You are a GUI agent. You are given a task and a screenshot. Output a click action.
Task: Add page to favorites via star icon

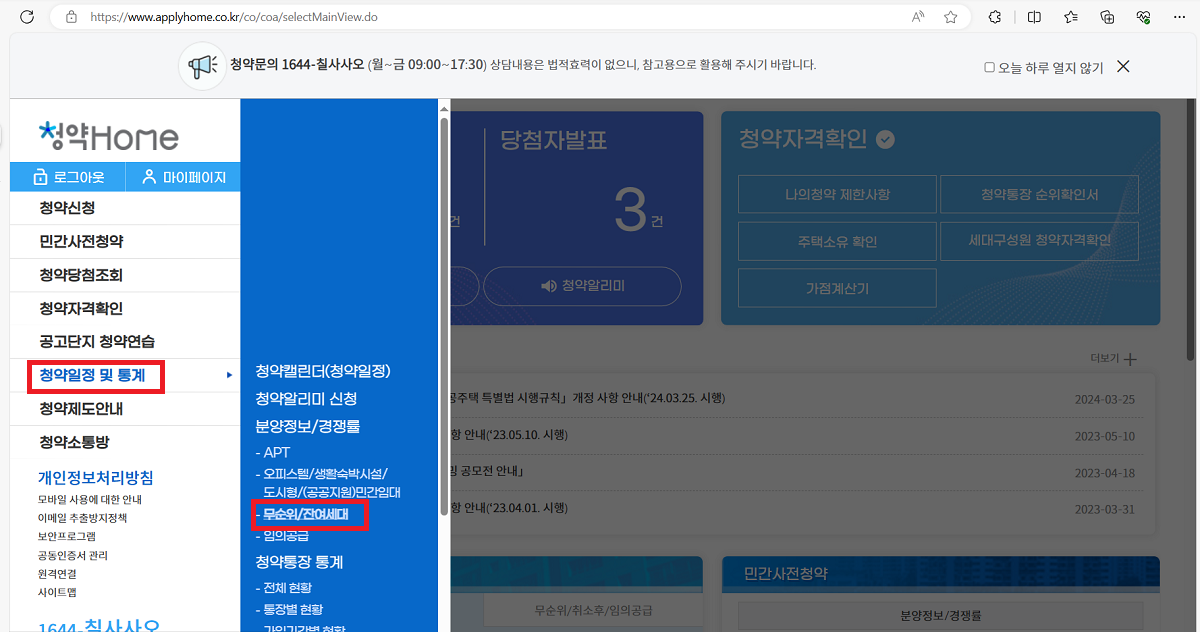[950, 16]
